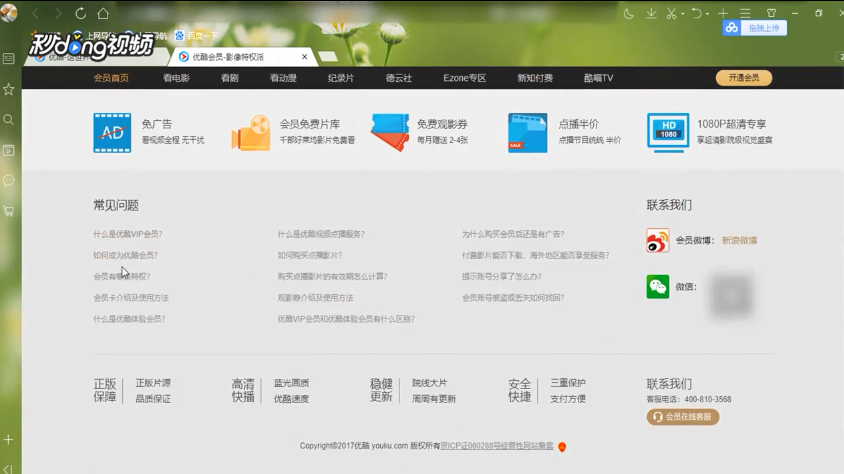844x474 pixels.
Task: Open FAQ 会员卡介绍及使用方法
Action: click(131, 298)
